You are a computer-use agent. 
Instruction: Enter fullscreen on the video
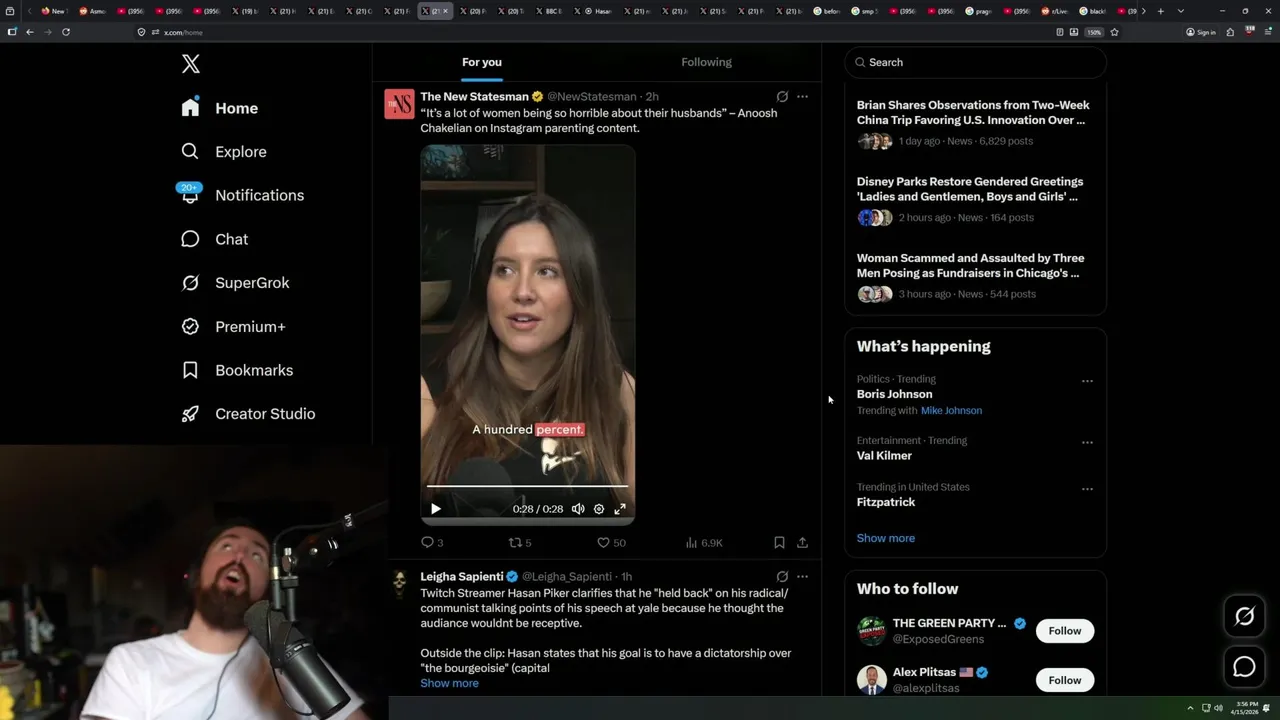[x=620, y=509]
